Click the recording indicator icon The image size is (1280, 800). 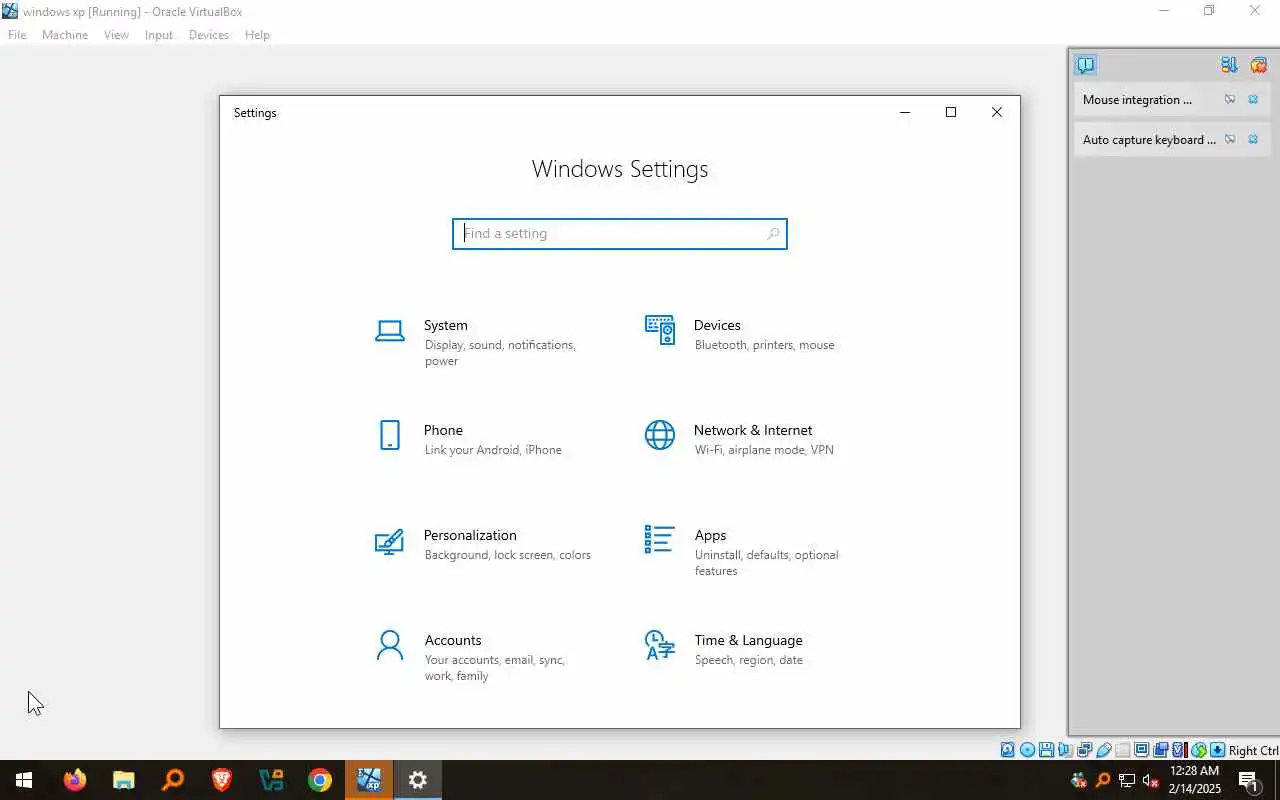[1161, 750]
